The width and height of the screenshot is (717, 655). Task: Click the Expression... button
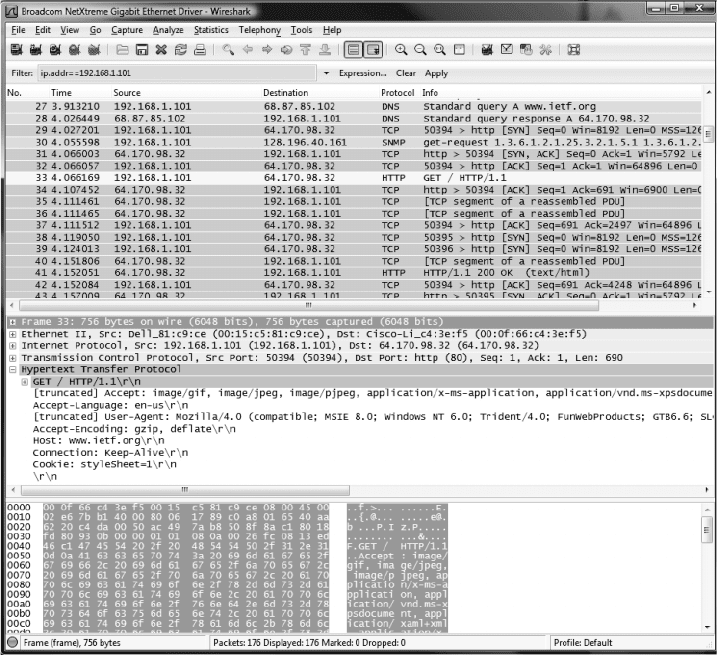tap(362, 73)
